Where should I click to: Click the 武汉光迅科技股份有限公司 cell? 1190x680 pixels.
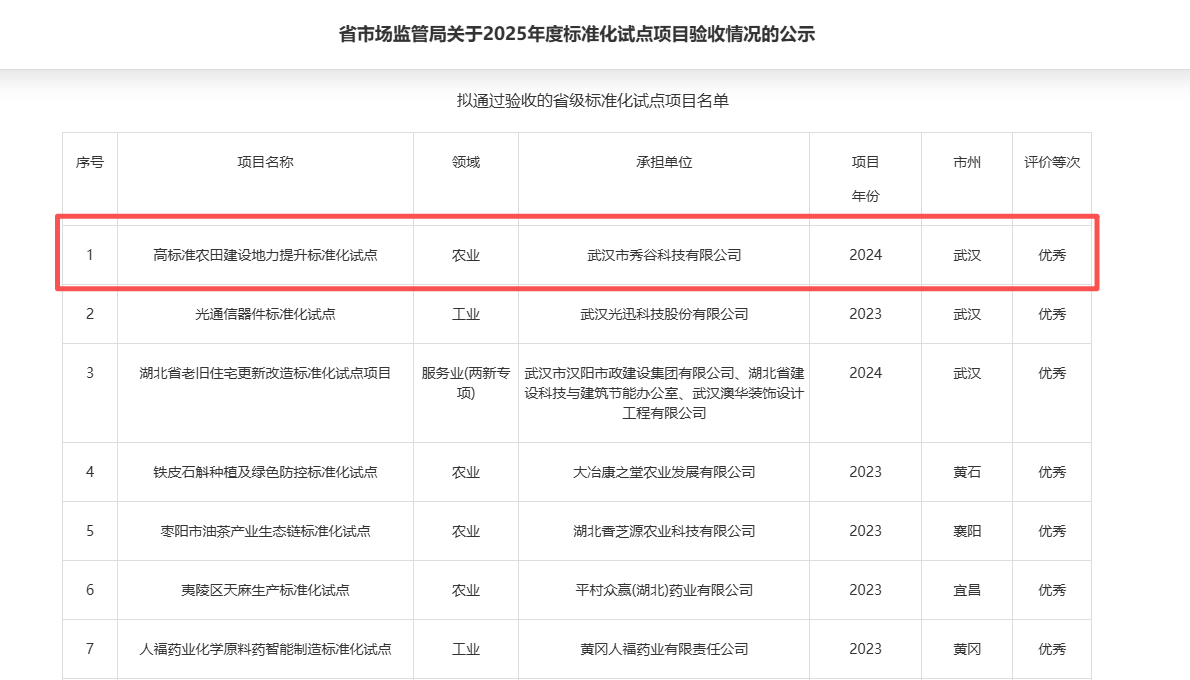(664, 314)
